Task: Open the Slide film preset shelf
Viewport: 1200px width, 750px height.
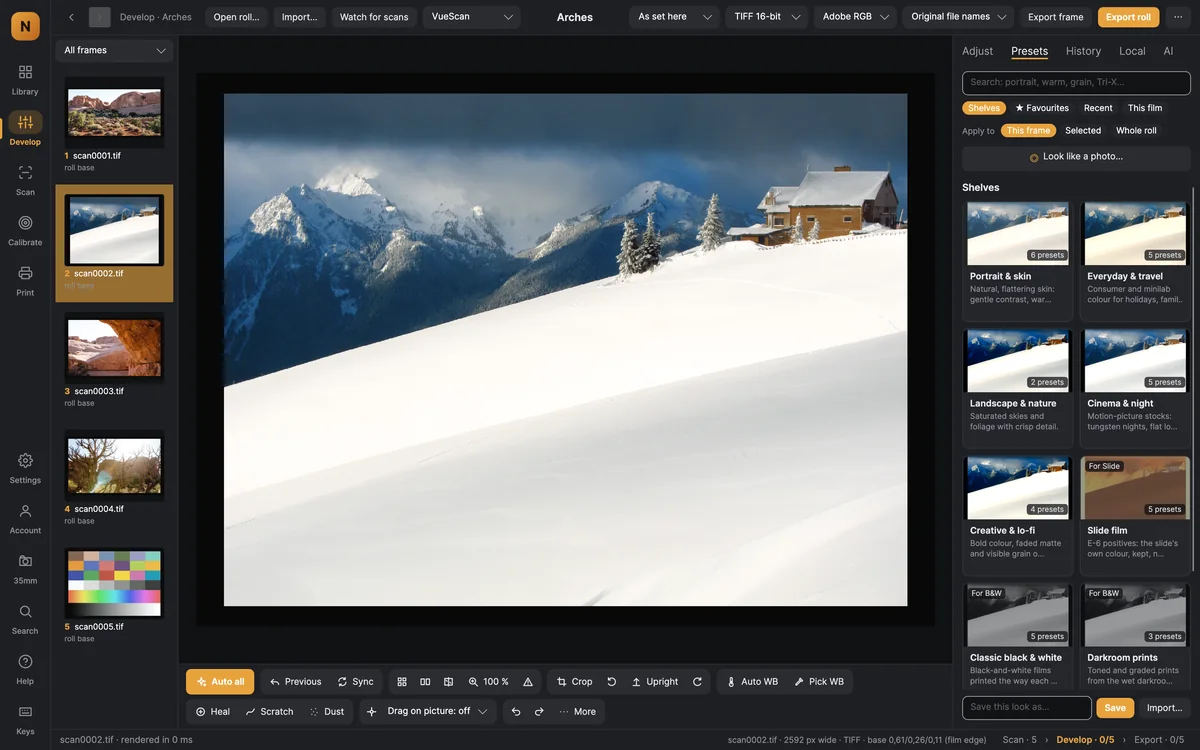Action: pos(1135,515)
